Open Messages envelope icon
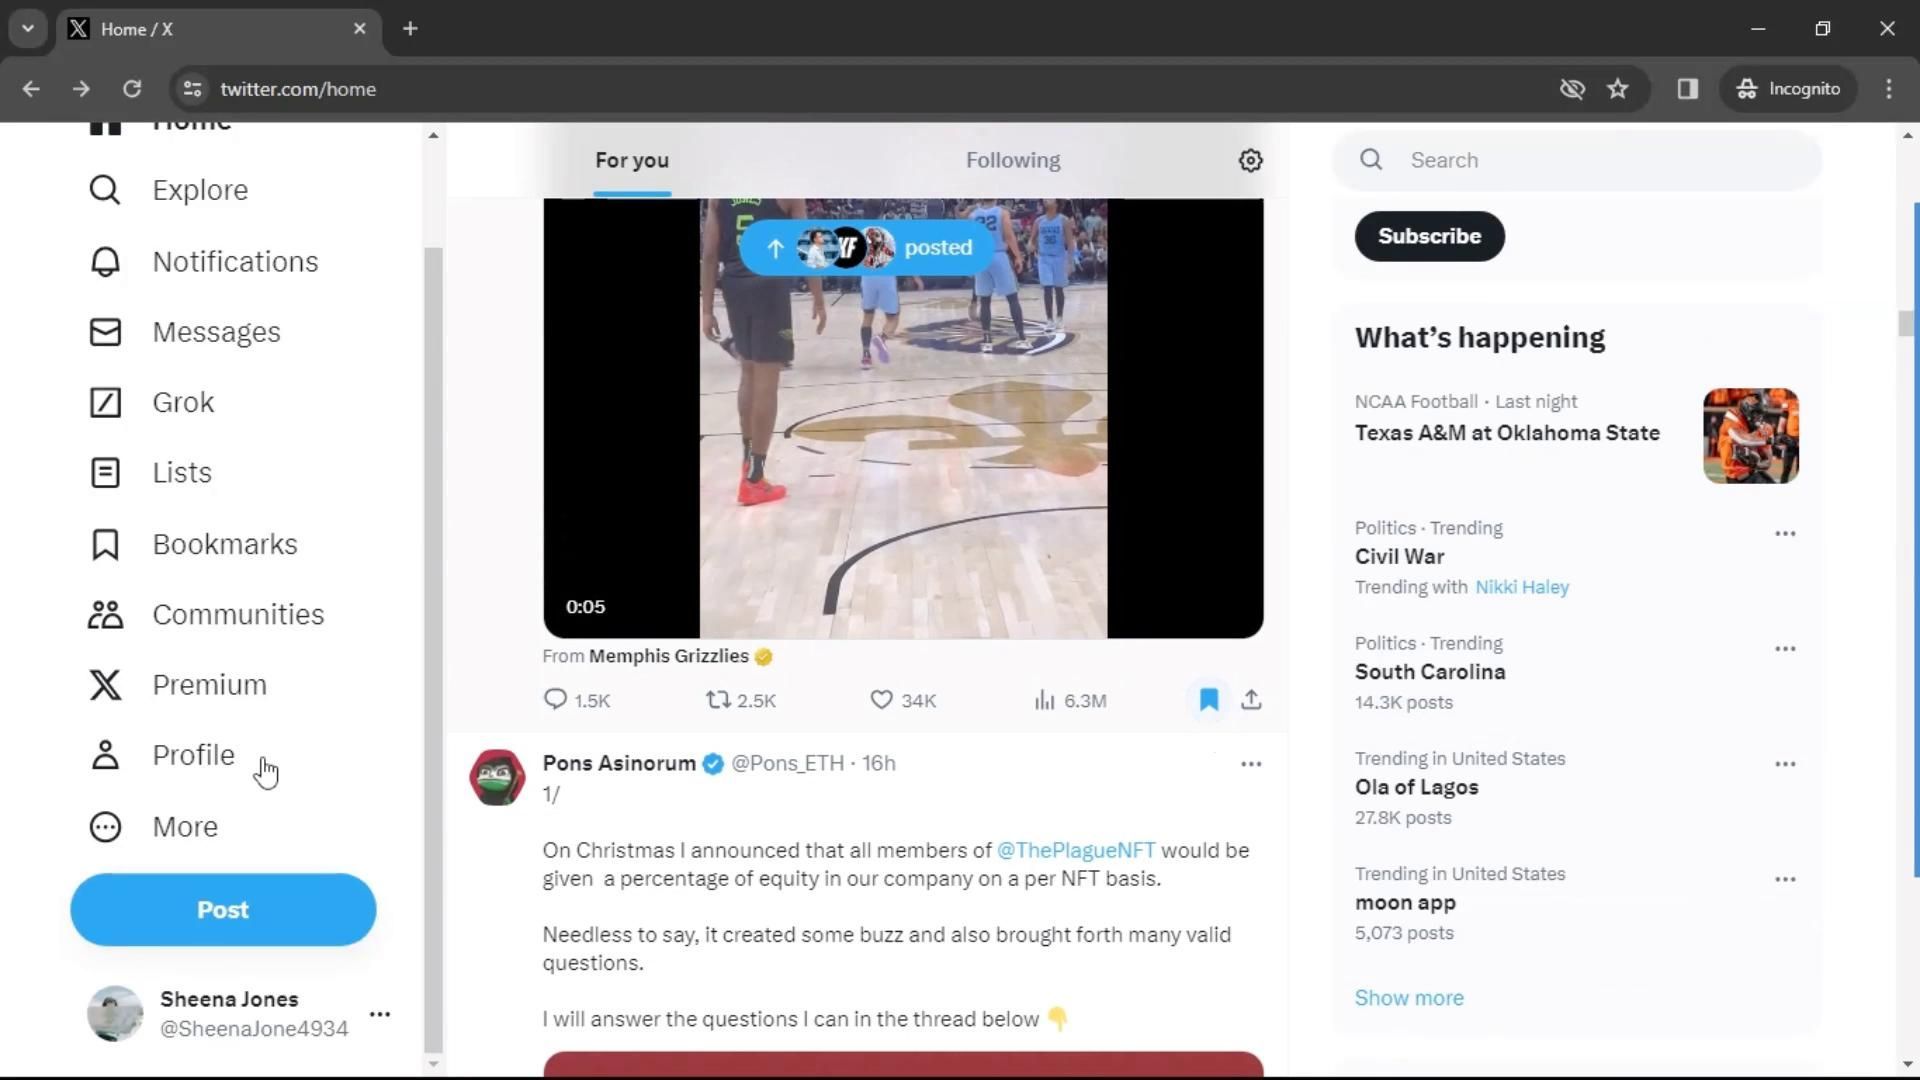1920x1080 pixels. coord(105,332)
